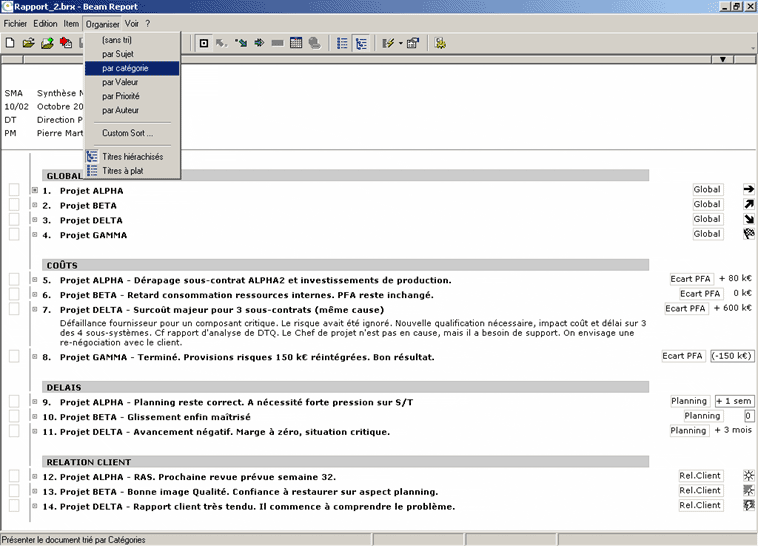Click the (-150 k€) value field
Image resolution: width=758 pixels, height=546 pixels.
click(x=732, y=356)
